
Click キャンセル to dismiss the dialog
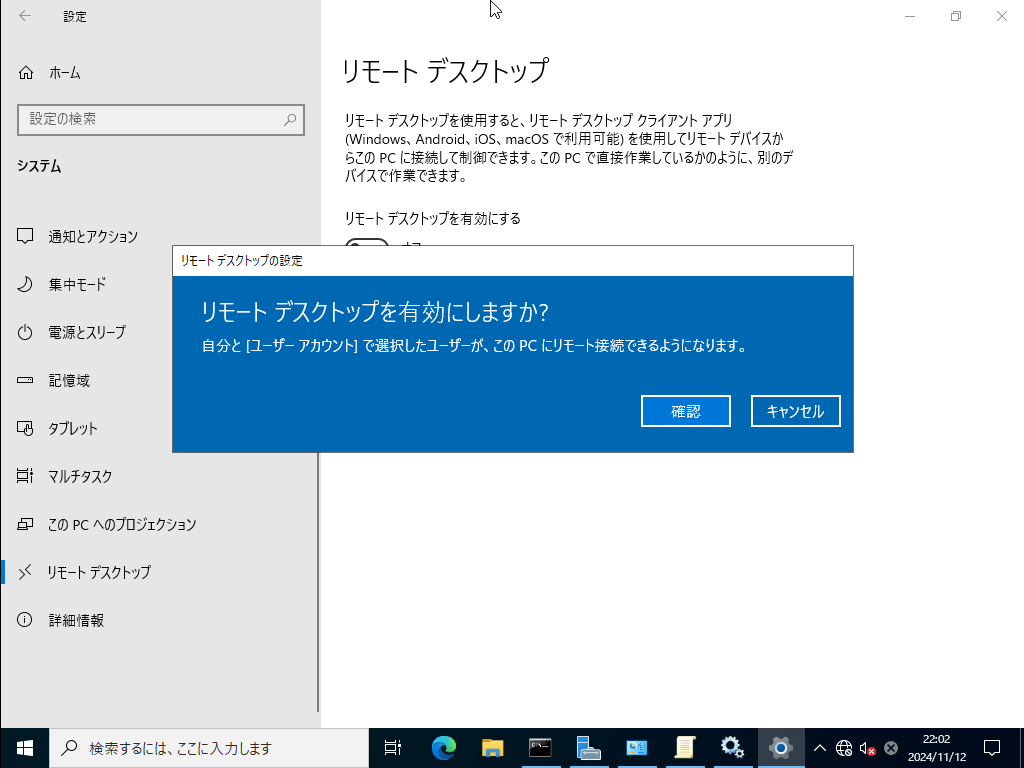click(795, 411)
